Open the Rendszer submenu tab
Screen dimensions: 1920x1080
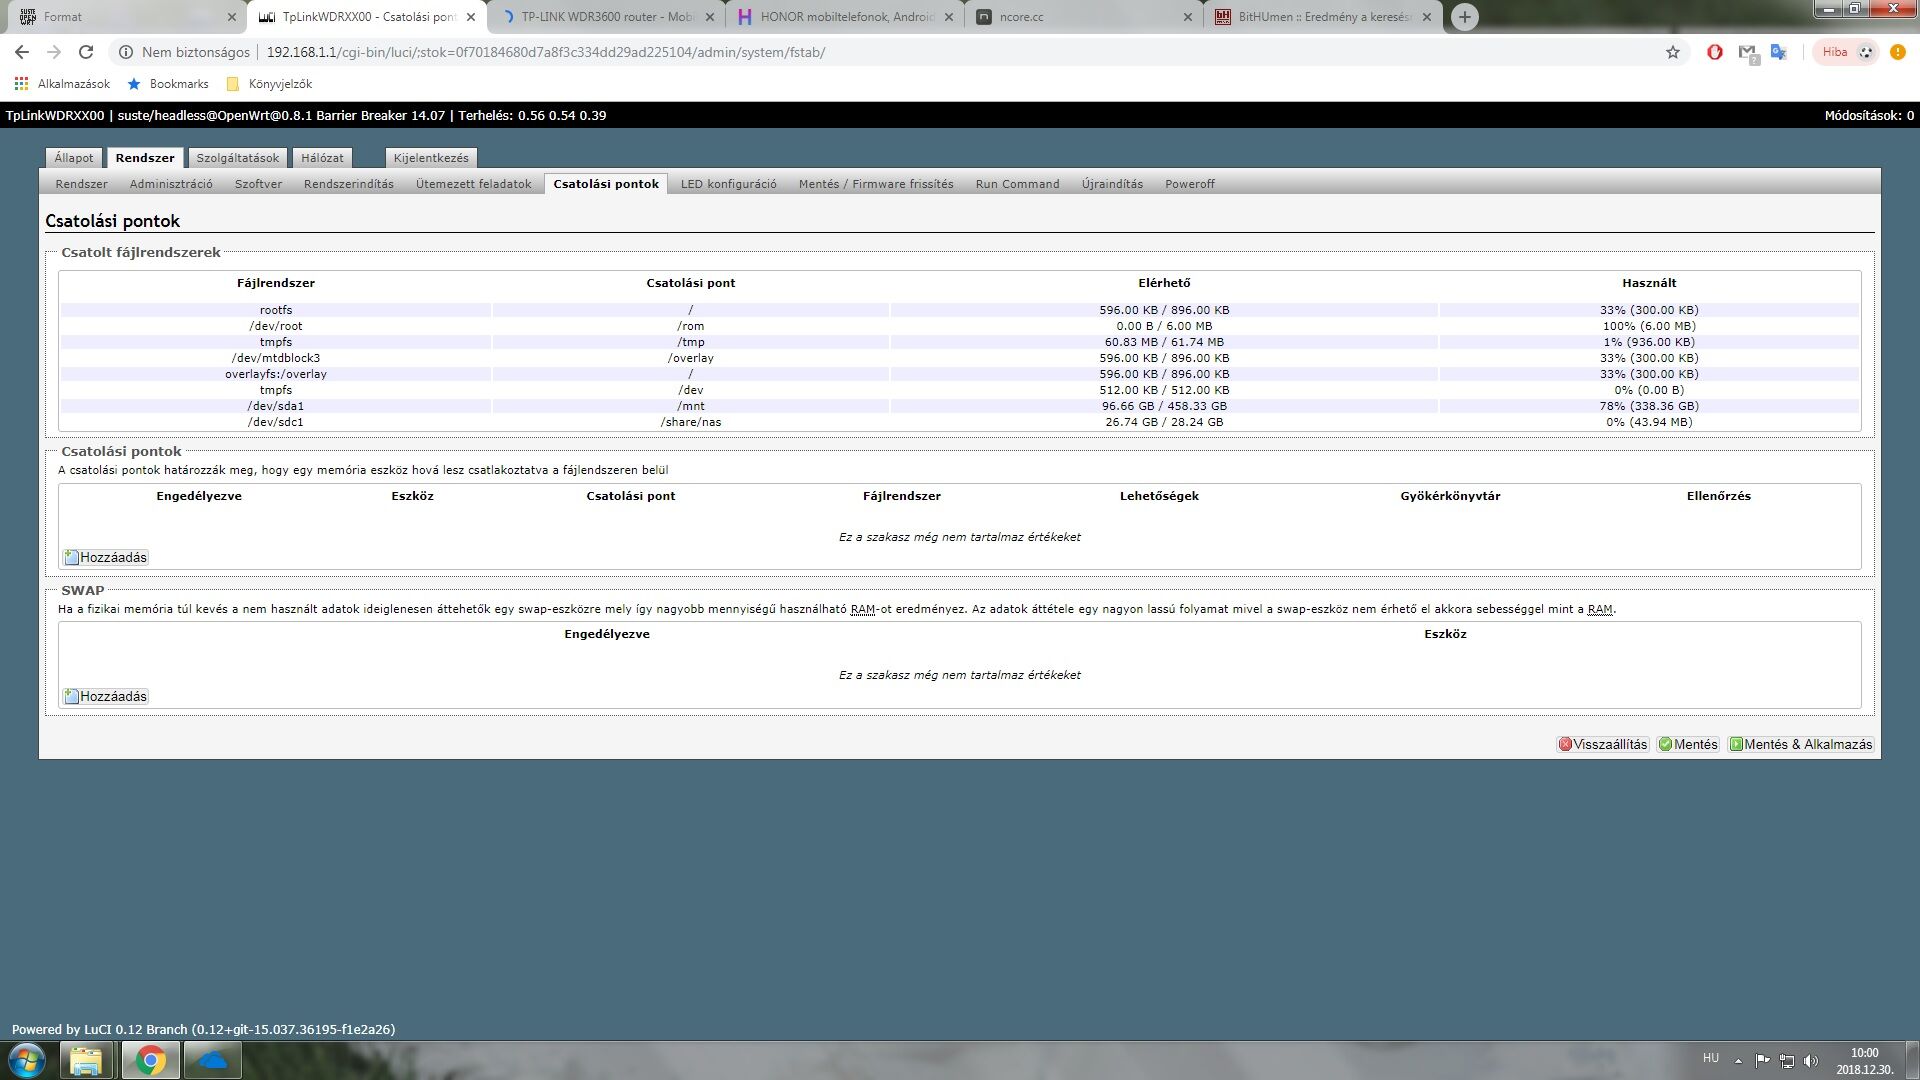click(x=81, y=184)
